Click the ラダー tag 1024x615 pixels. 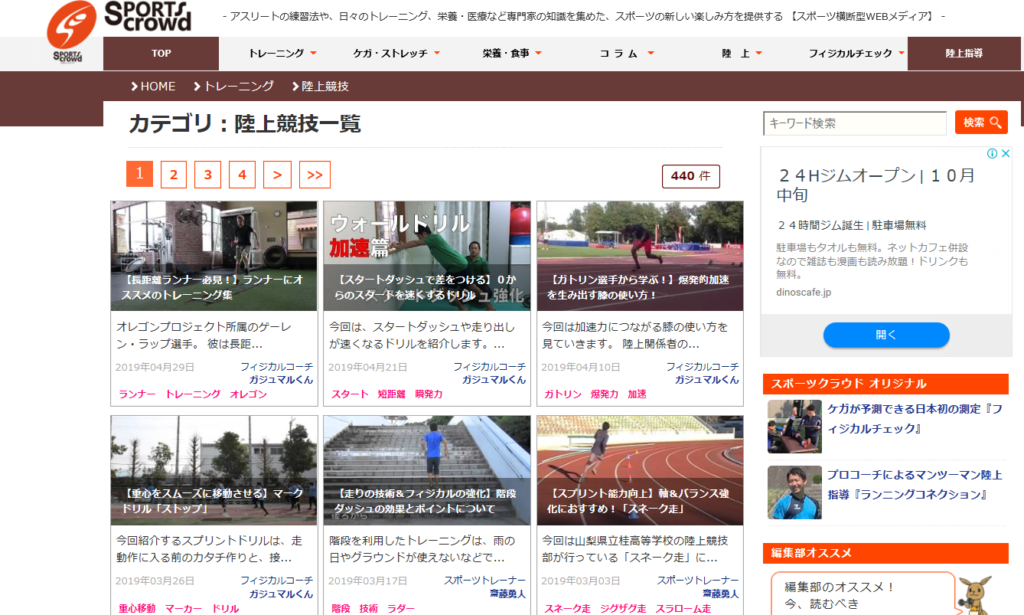tap(400, 608)
